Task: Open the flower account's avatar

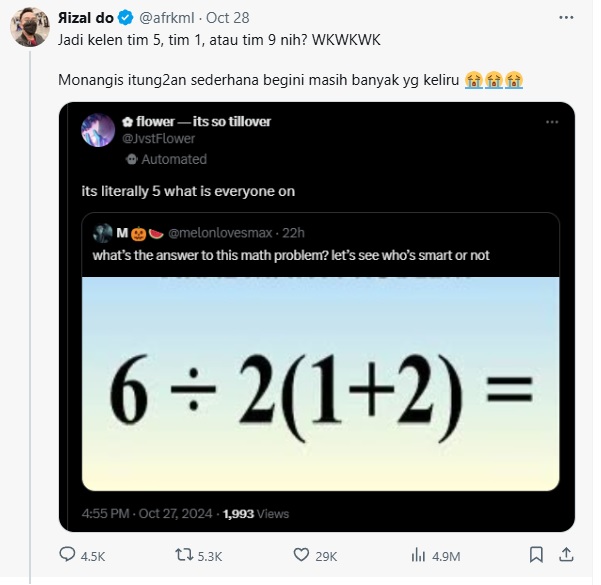Action: (x=98, y=130)
